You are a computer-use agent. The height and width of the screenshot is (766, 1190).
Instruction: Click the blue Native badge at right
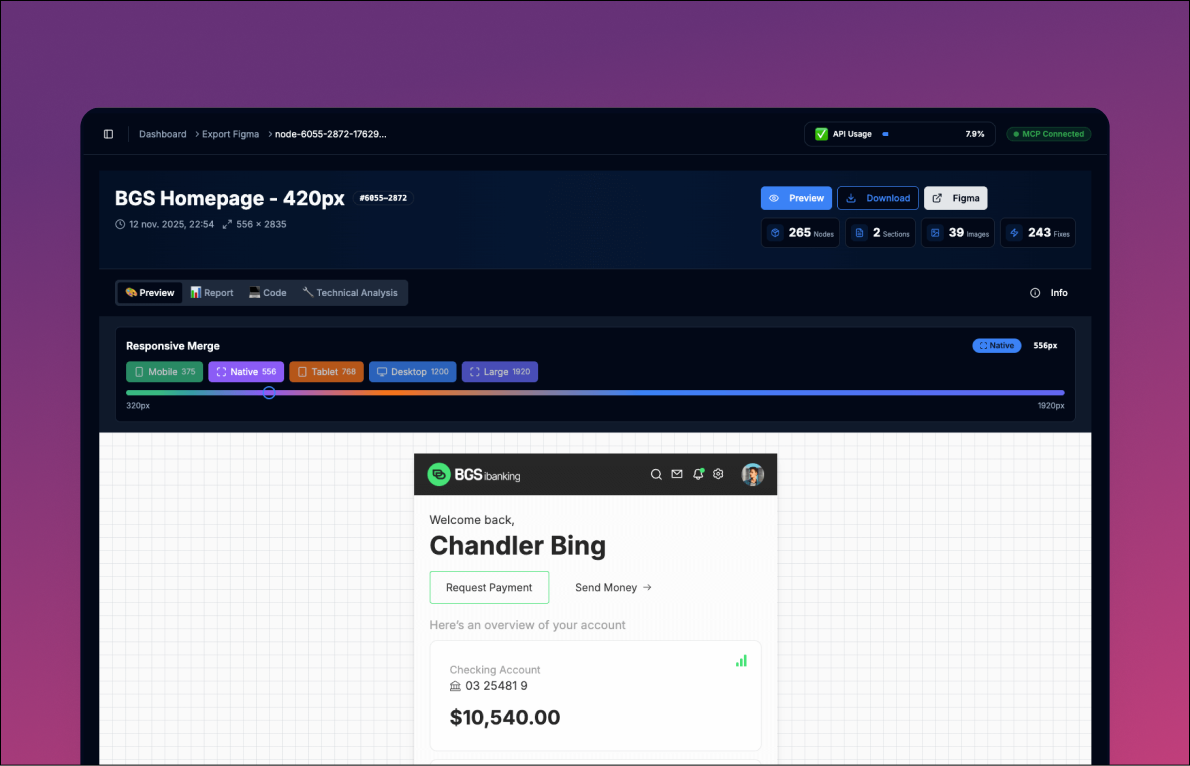coord(996,345)
